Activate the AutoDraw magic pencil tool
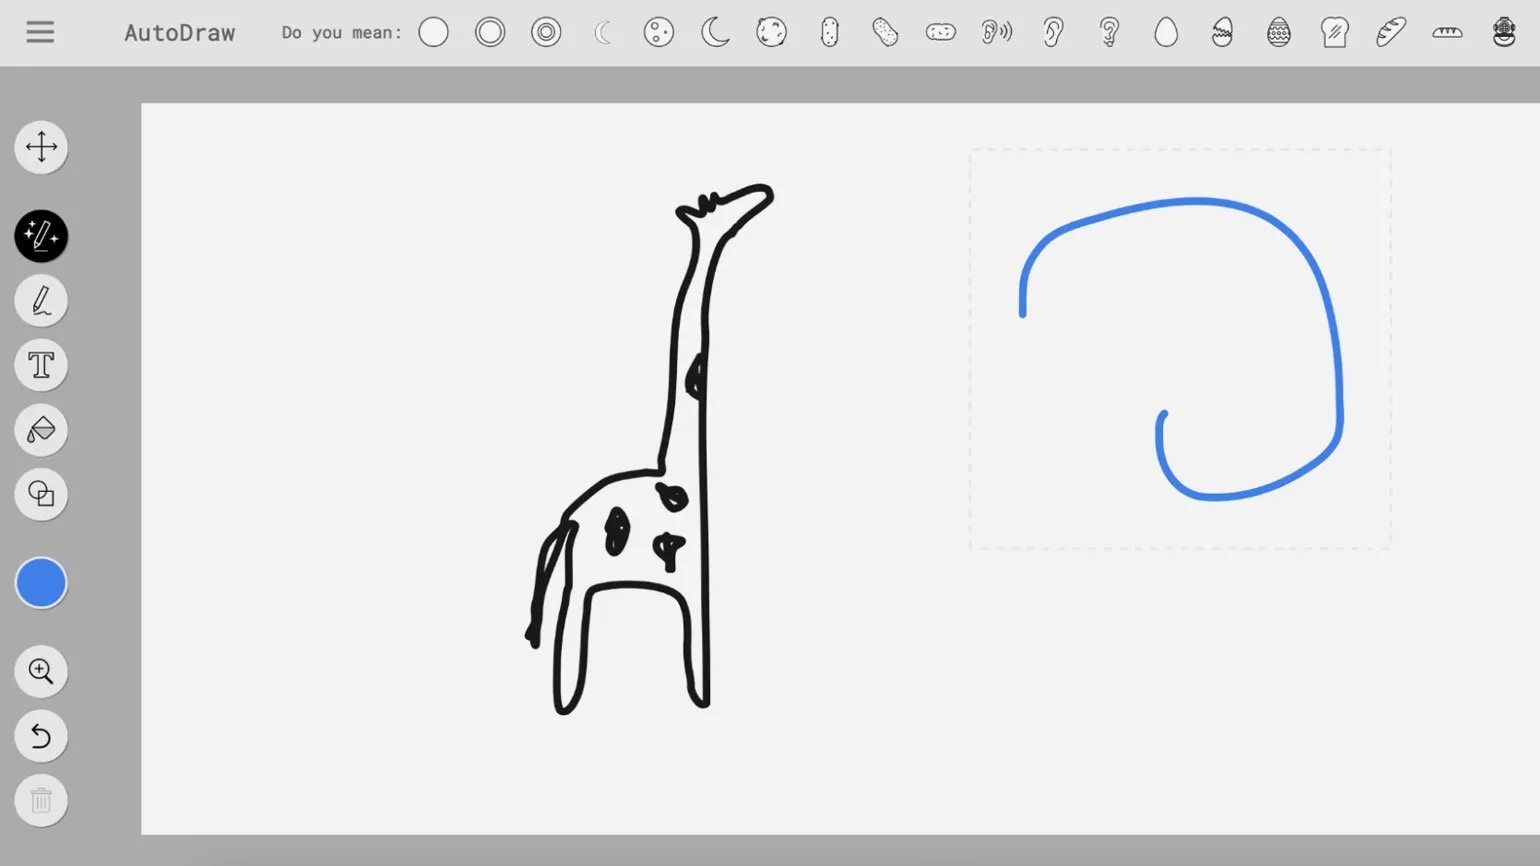Image resolution: width=1540 pixels, height=866 pixels. [41, 237]
